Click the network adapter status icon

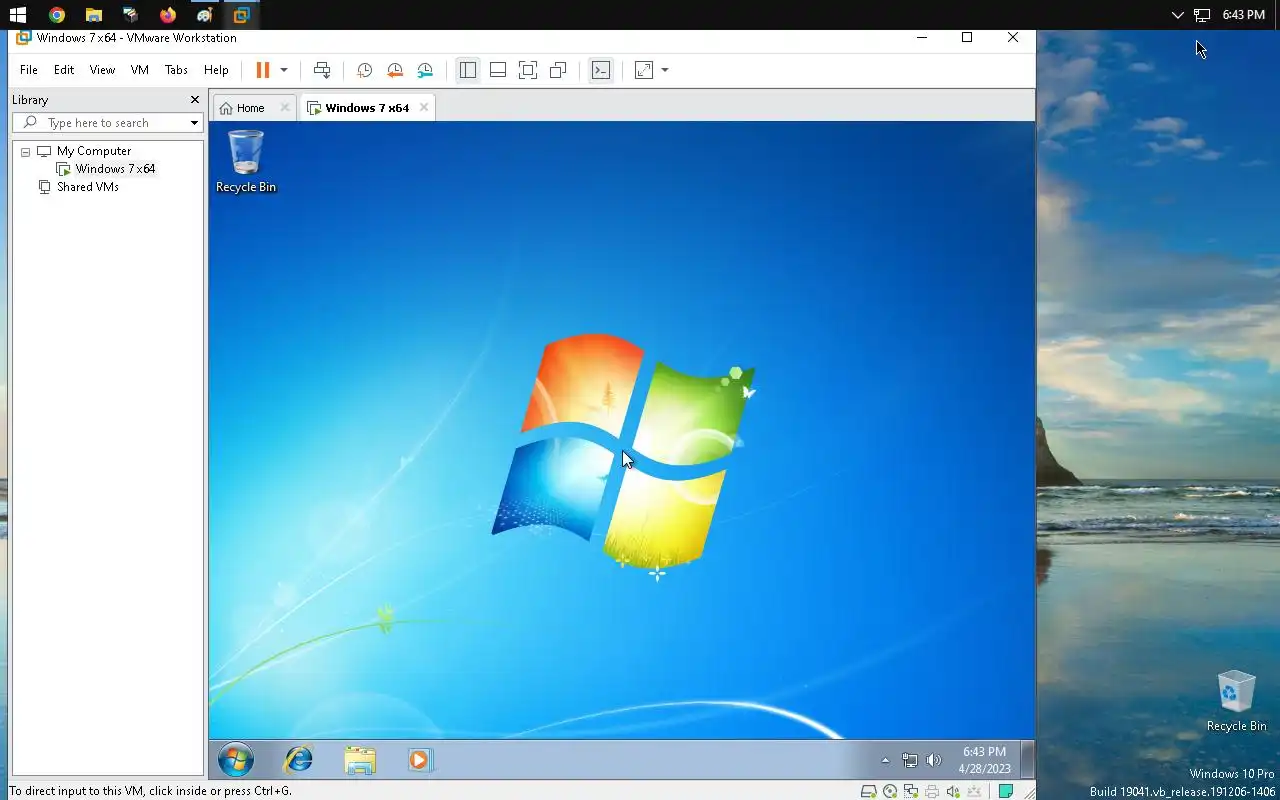(911, 792)
